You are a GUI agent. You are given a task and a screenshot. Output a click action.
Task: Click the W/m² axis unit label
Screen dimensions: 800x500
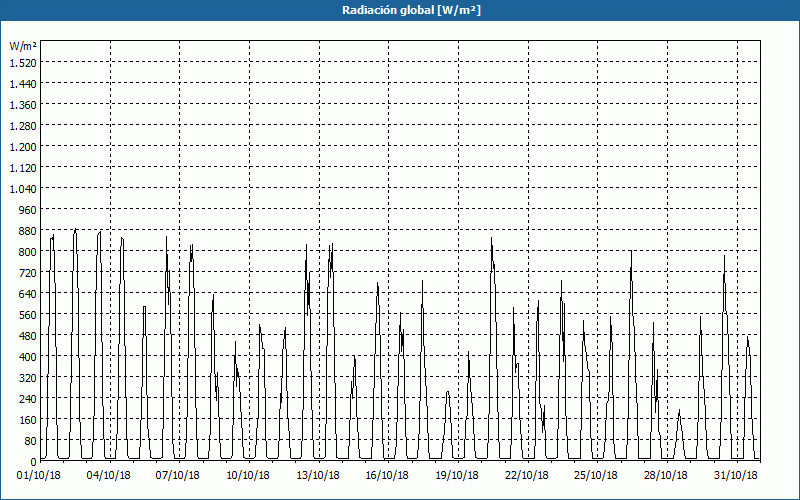23,46
